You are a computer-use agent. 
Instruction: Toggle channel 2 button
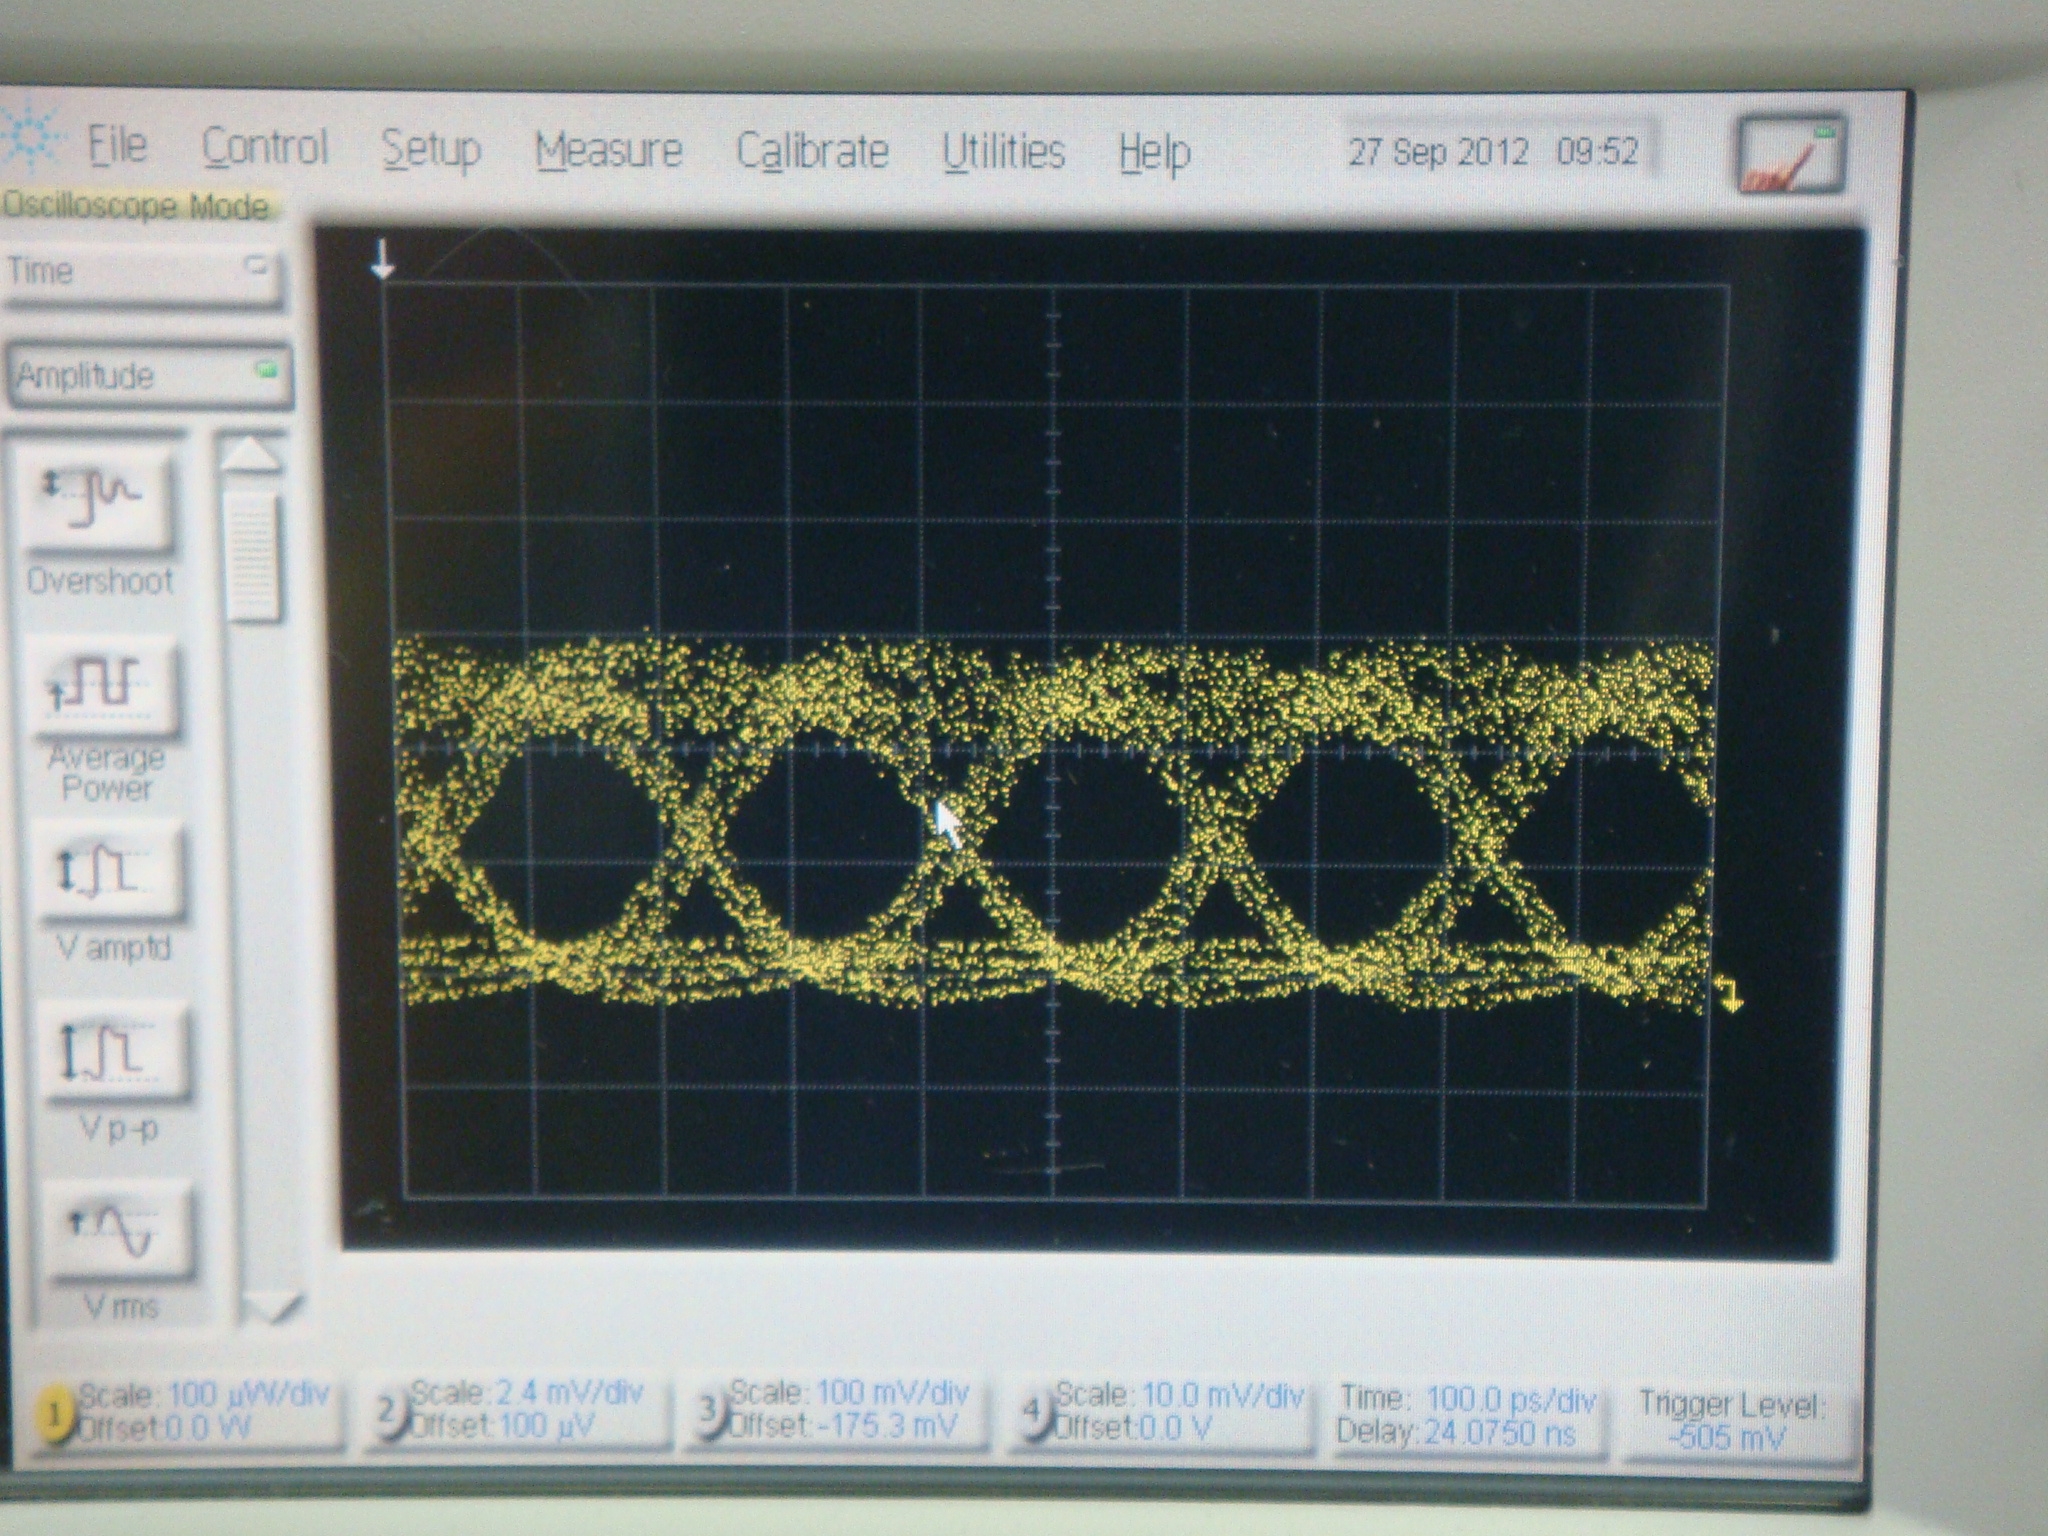point(391,1411)
